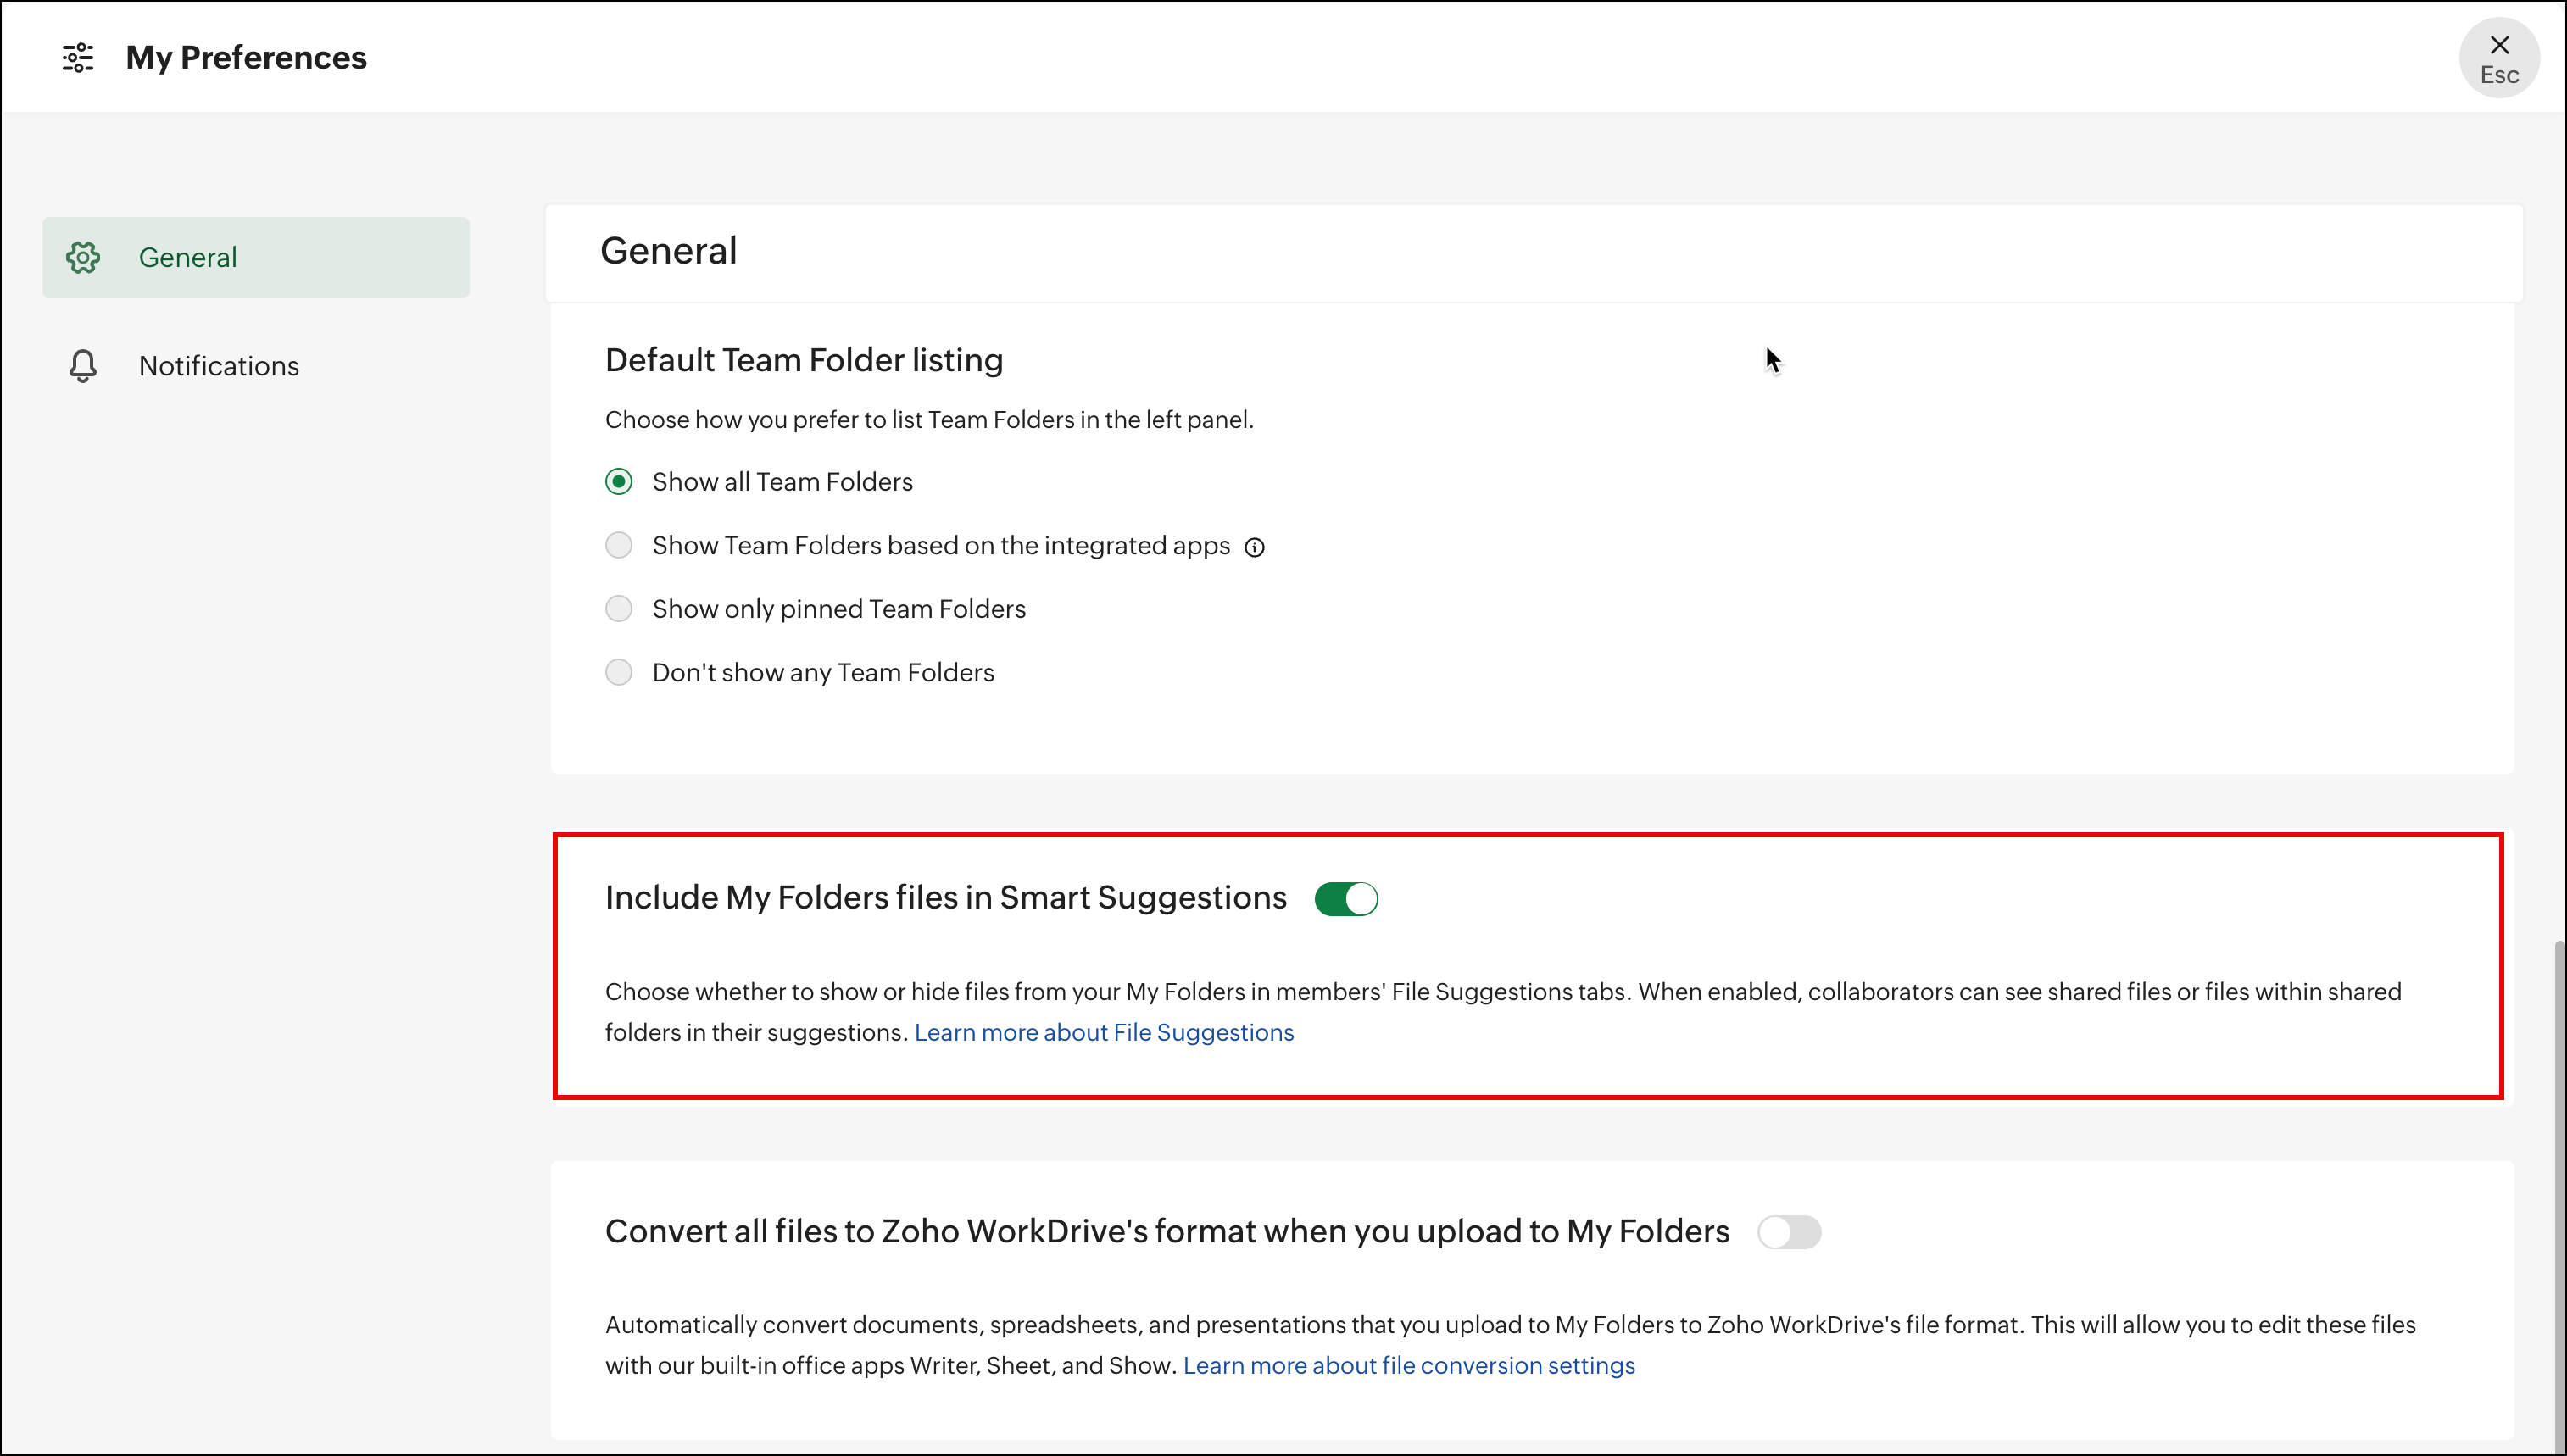Click the preferences sliders icon in header

pos(78,57)
